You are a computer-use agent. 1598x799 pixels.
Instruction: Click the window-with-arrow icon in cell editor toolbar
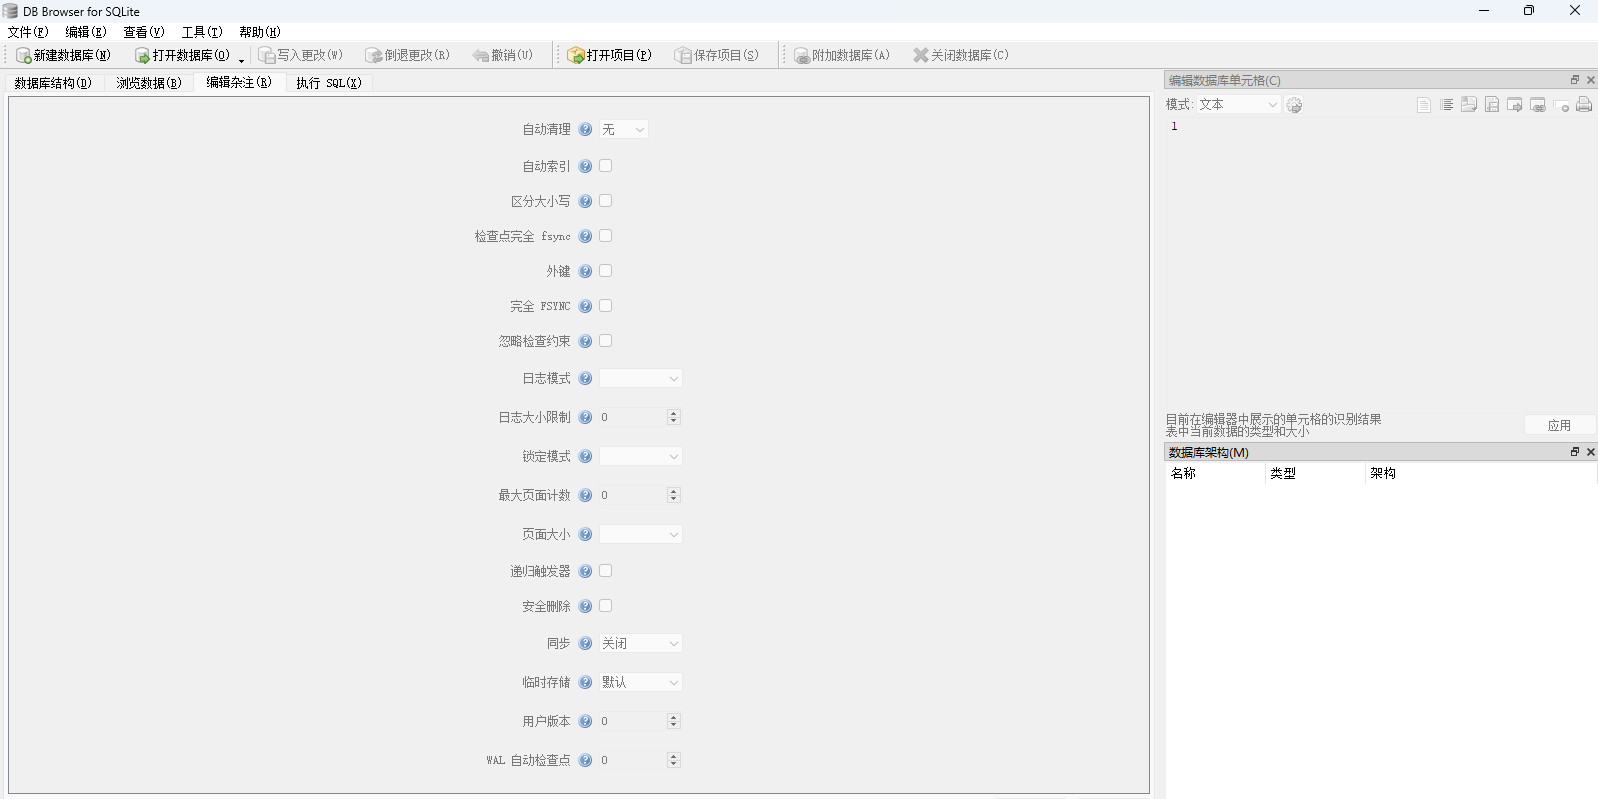(1515, 105)
